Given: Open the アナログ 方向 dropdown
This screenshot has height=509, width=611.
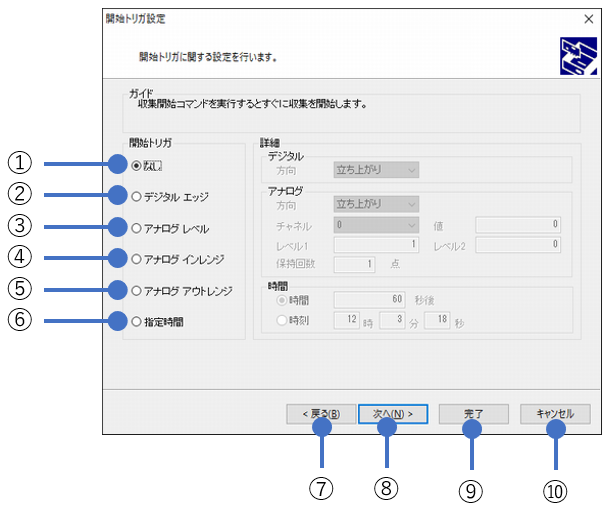Looking at the screenshot, I should click(377, 204).
